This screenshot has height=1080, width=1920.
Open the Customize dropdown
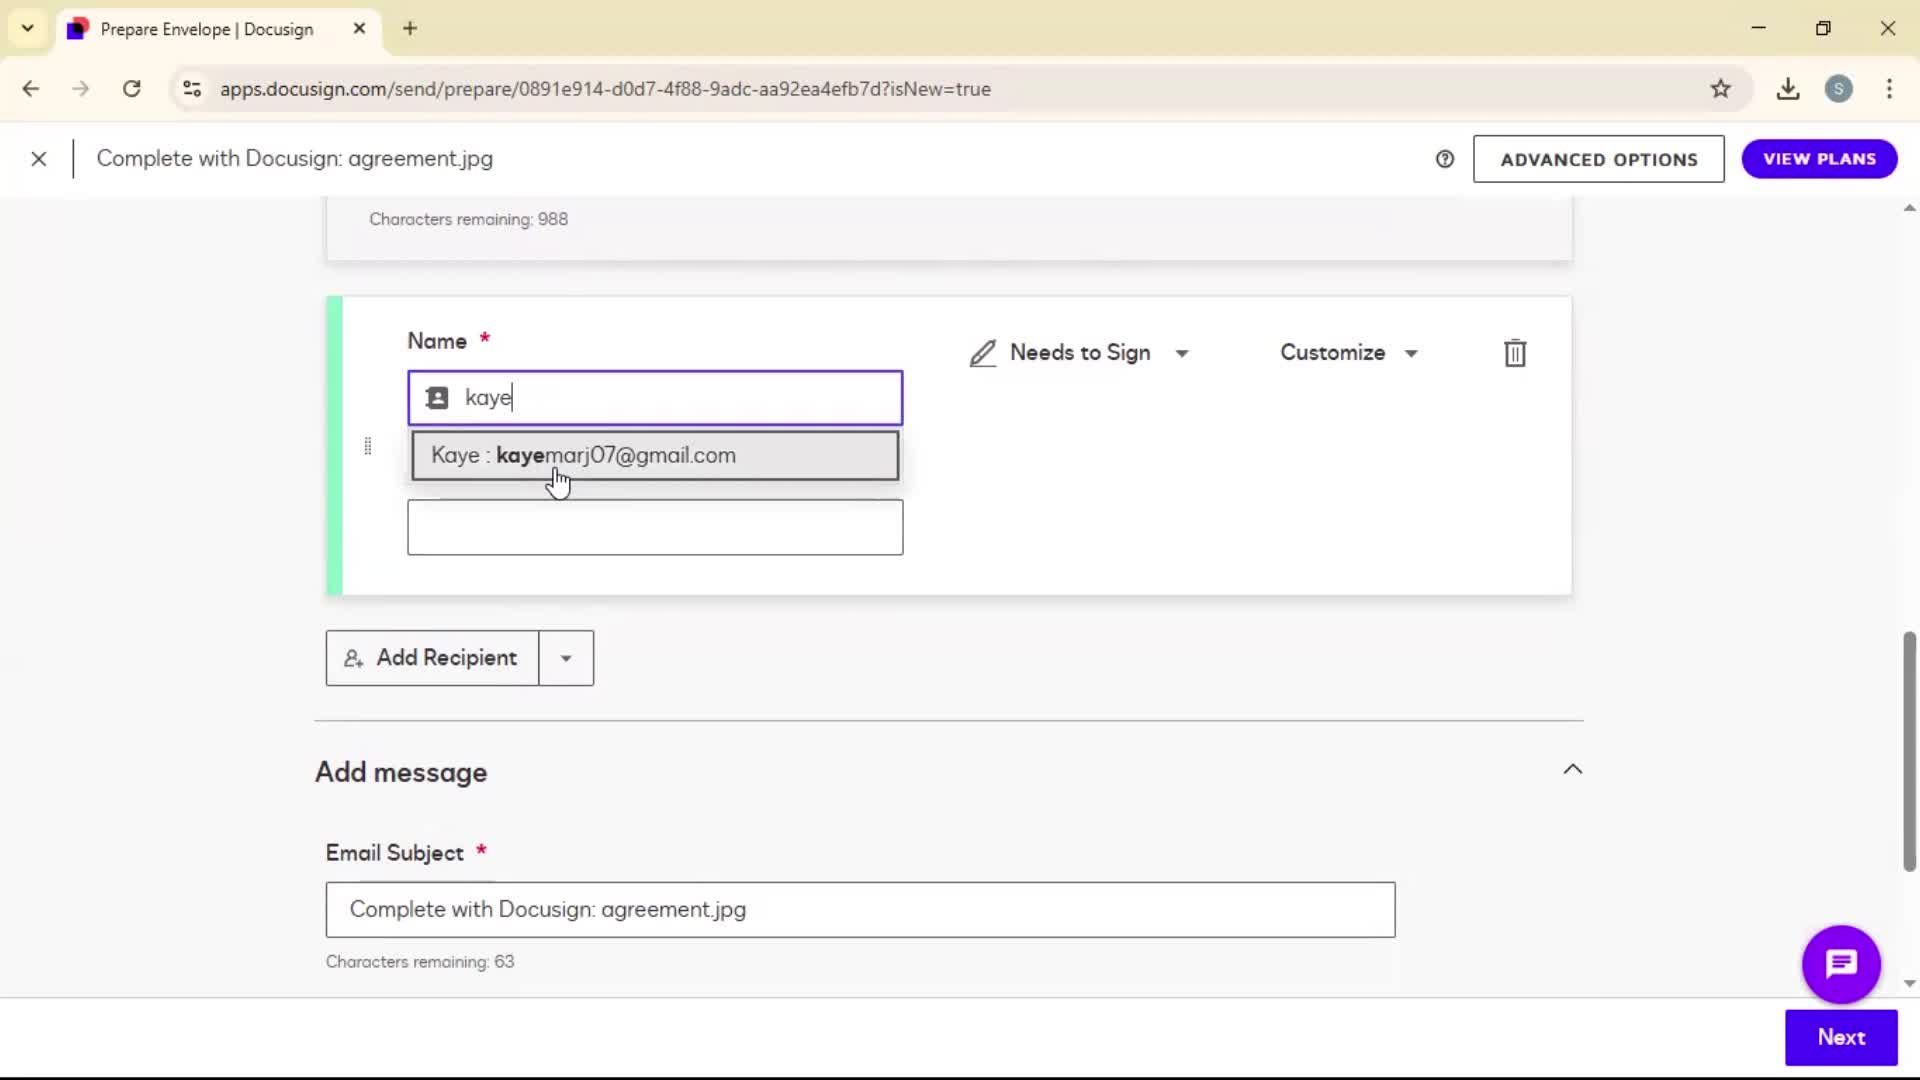1349,353
